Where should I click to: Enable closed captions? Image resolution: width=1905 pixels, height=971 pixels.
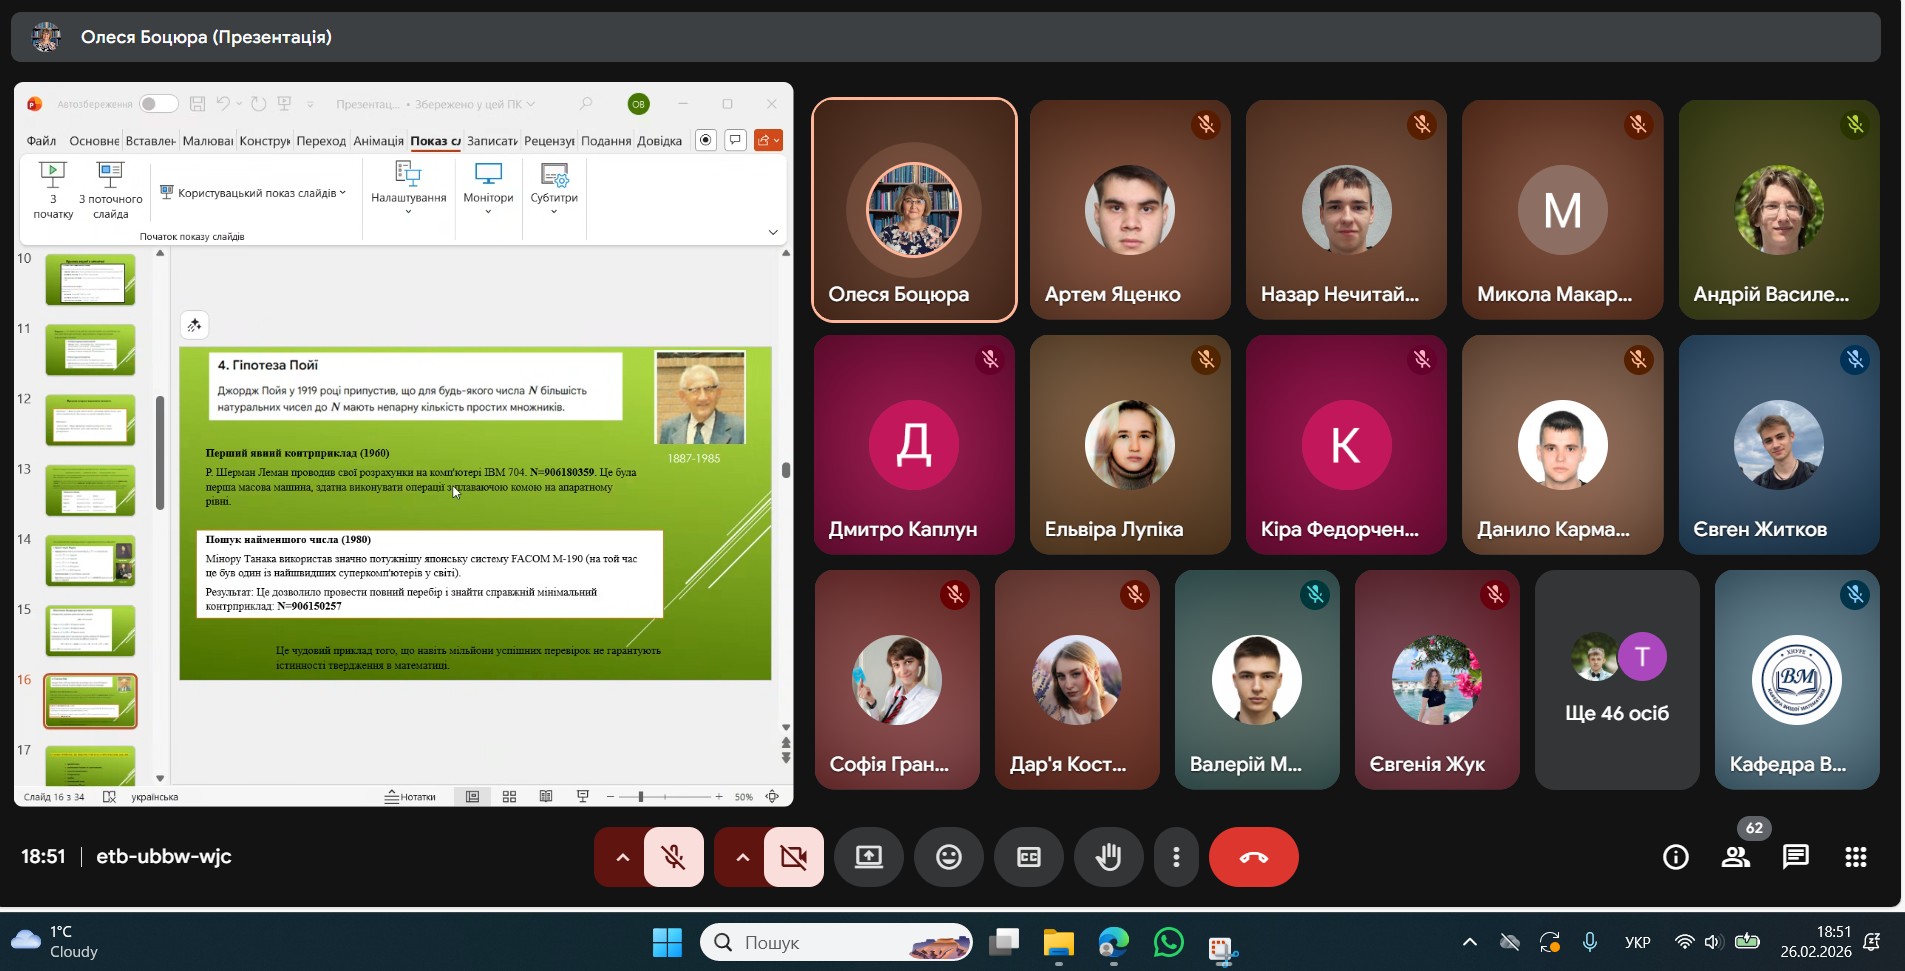1028,857
